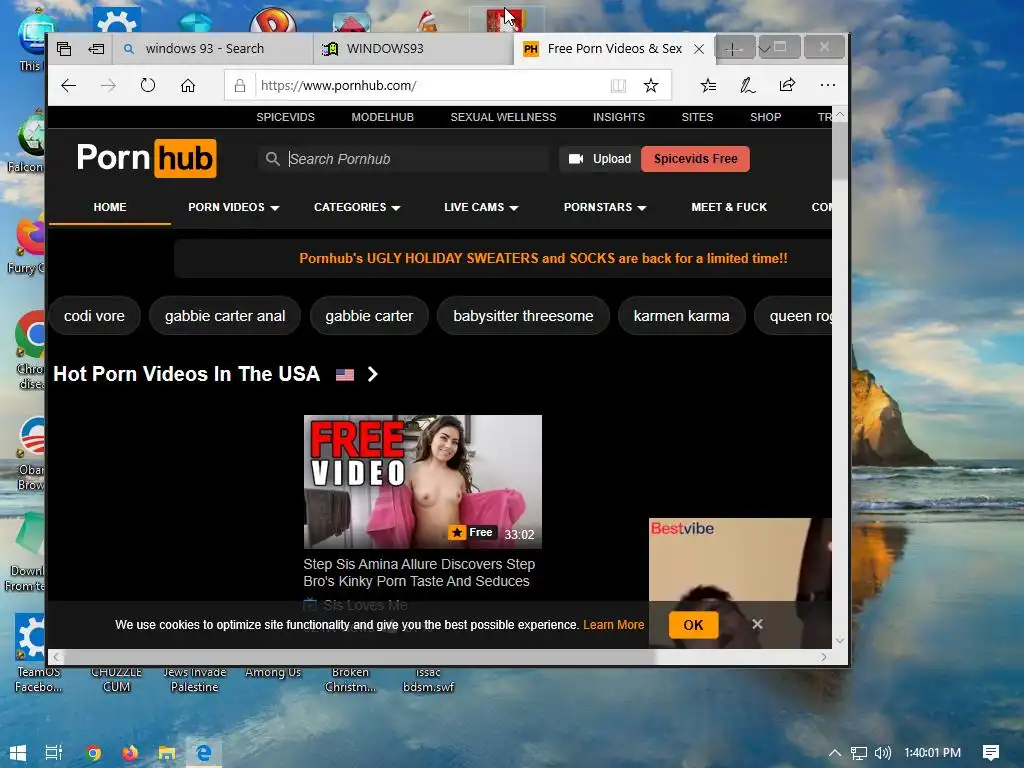Toggle reading view in address bar

coord(618,86)
